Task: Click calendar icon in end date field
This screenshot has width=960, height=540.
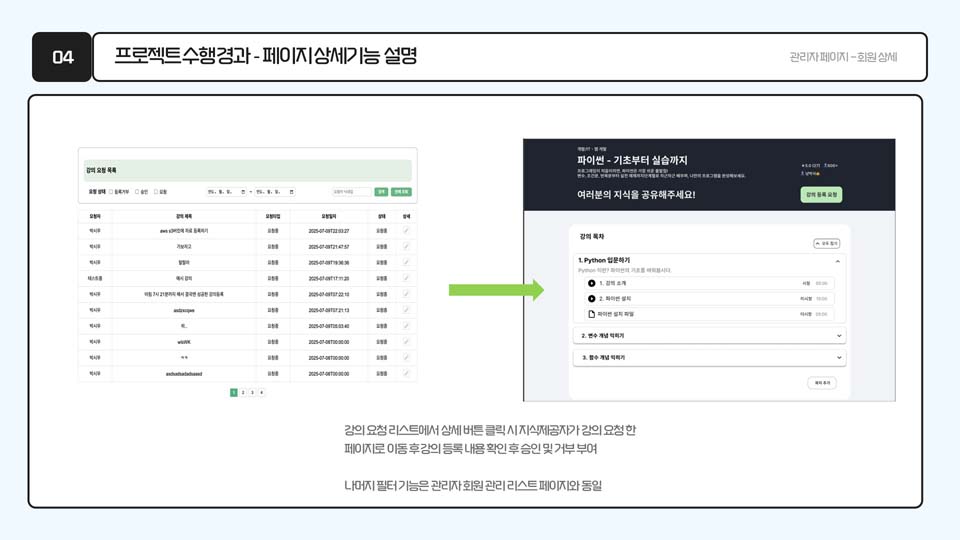Action: (x=291, y=192)
